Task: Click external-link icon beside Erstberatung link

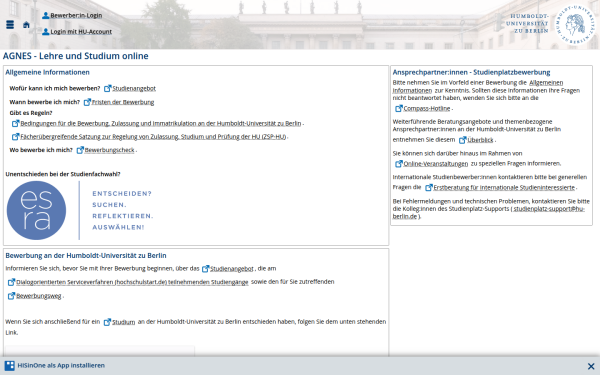Action: click(x=429, y=188)
